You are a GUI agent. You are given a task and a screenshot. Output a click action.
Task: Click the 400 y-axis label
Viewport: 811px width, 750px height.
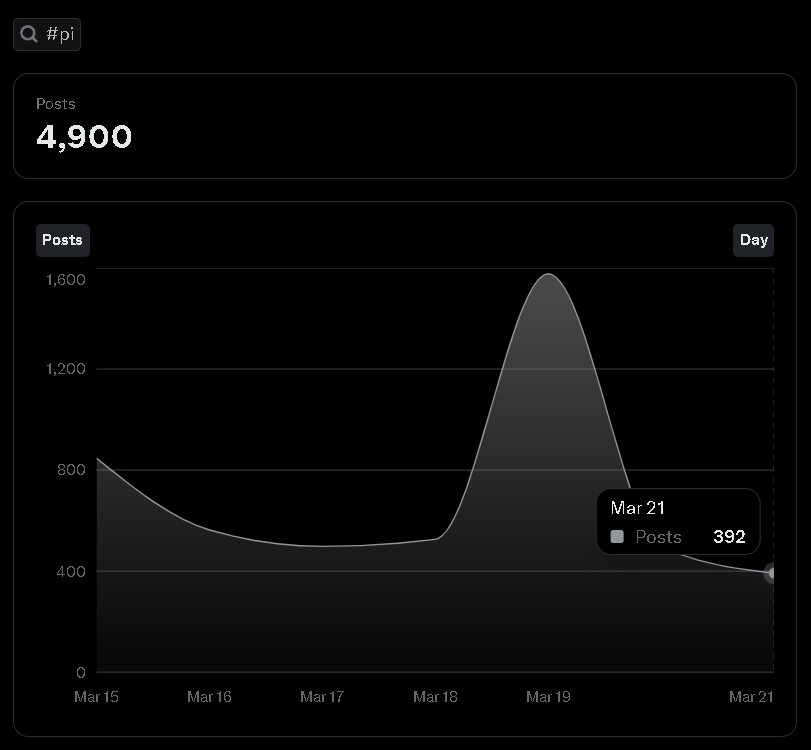(71, 572)
